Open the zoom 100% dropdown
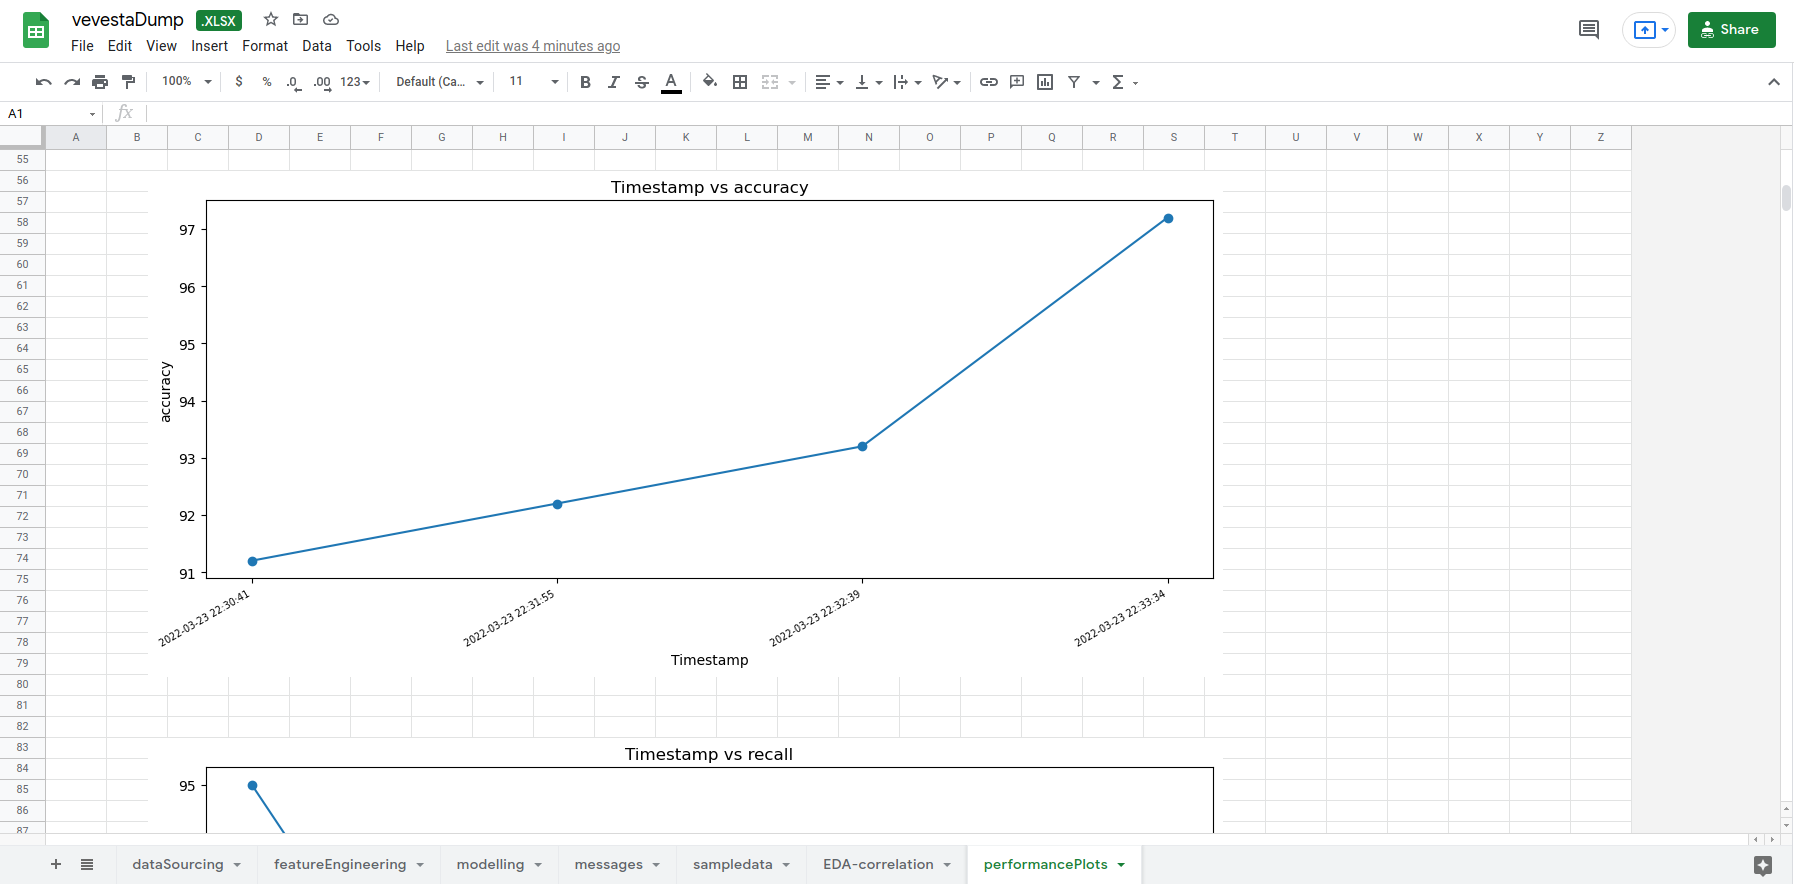Screen dimensions: 1794x884 (x=187, y=82)
